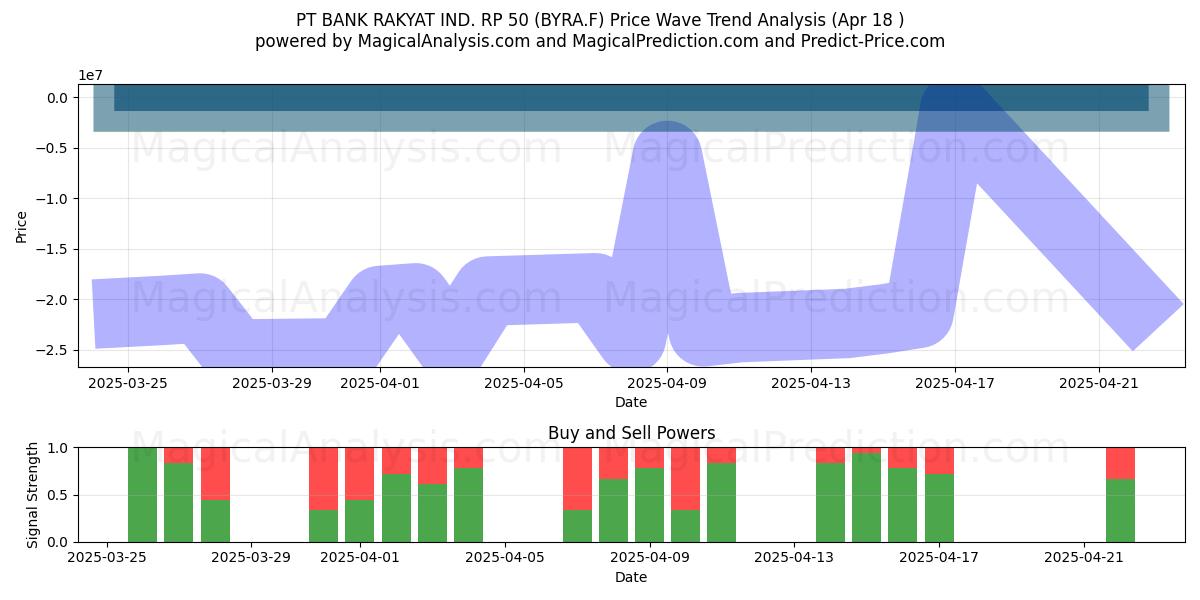Click the green segment of the bar at the 2025-04-17 tick
This screenshot has width=1200, height=600.
[x=939, y=508]
